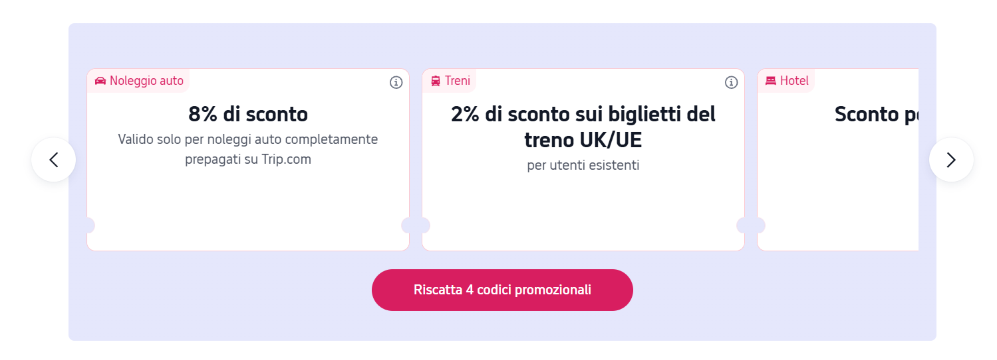This screenshot has height=360, width=997.
Task: Open the Treni coupon card
Action: [x=583, y=160]
